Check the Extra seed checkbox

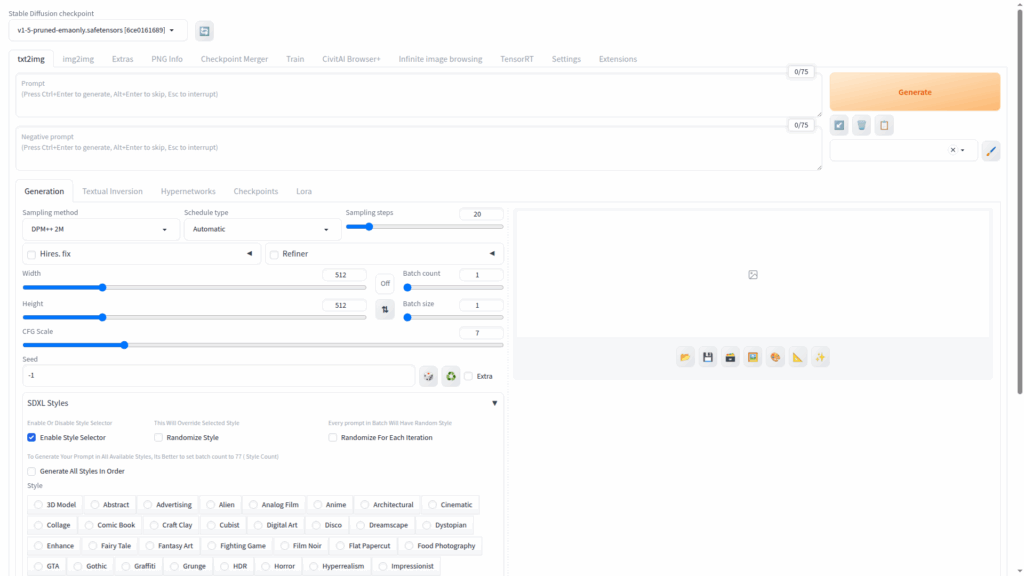coord(468,376)
